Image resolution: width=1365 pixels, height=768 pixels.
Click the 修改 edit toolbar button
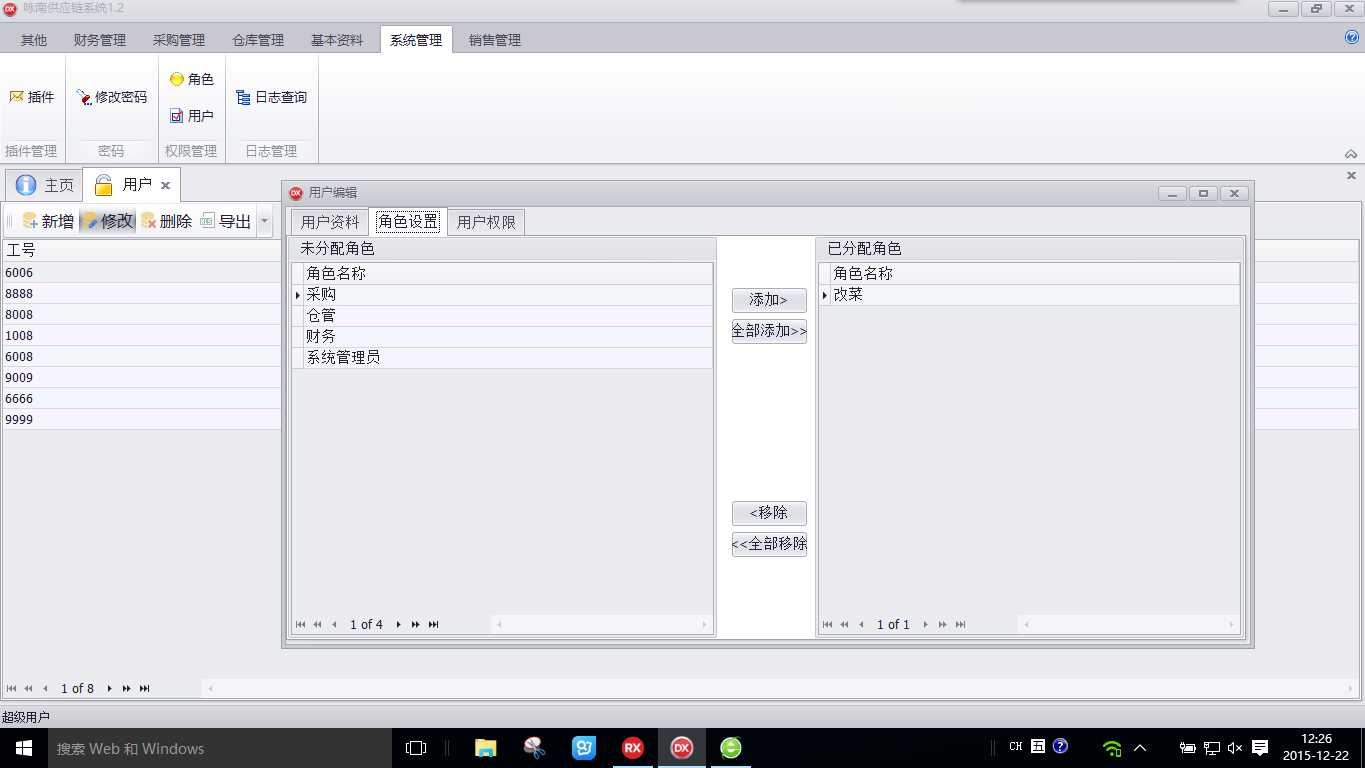(107, 221)
